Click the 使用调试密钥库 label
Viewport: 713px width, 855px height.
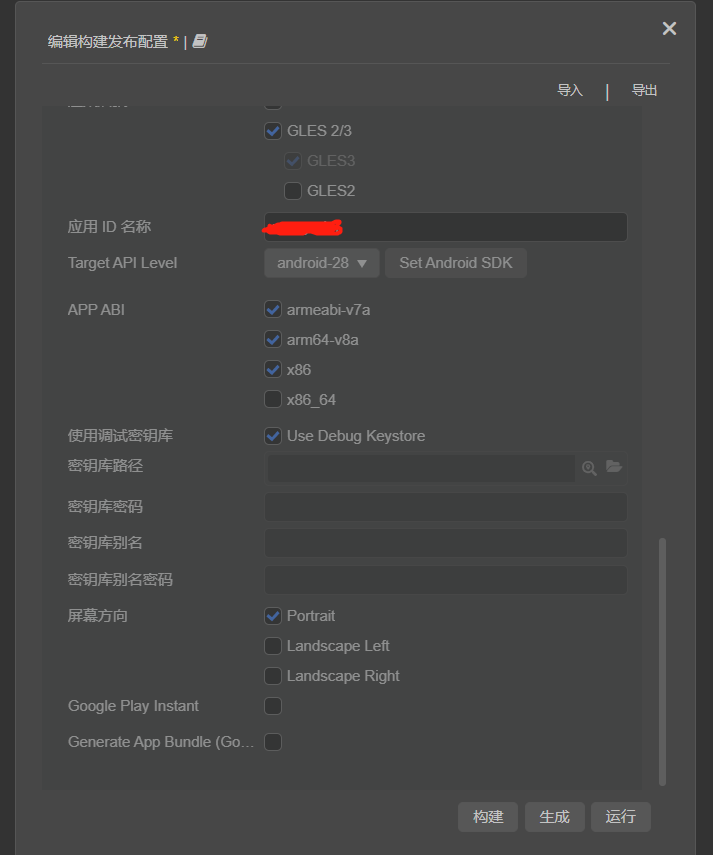(x=120, y=436)
